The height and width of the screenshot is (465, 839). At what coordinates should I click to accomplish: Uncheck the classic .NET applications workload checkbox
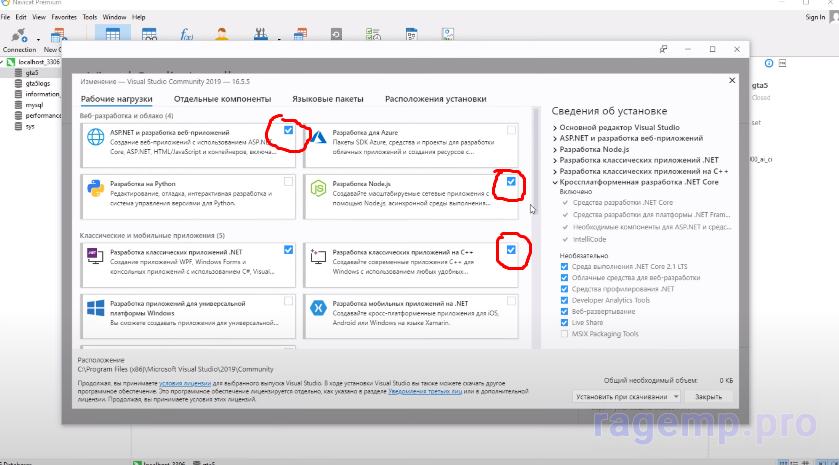tap(288, 250)
